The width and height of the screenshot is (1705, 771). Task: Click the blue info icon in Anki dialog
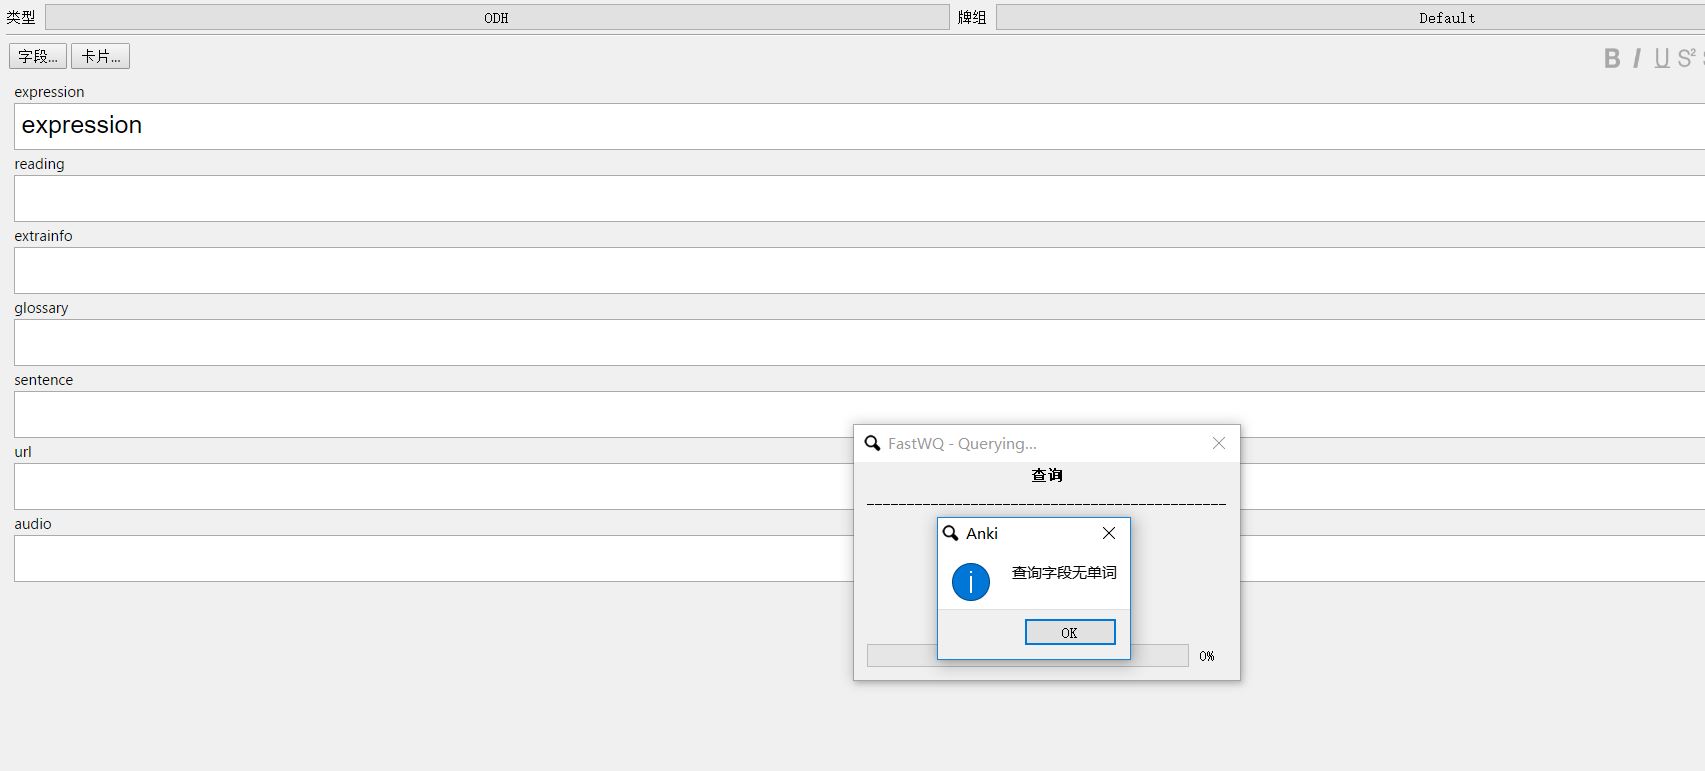click(971, 582)
